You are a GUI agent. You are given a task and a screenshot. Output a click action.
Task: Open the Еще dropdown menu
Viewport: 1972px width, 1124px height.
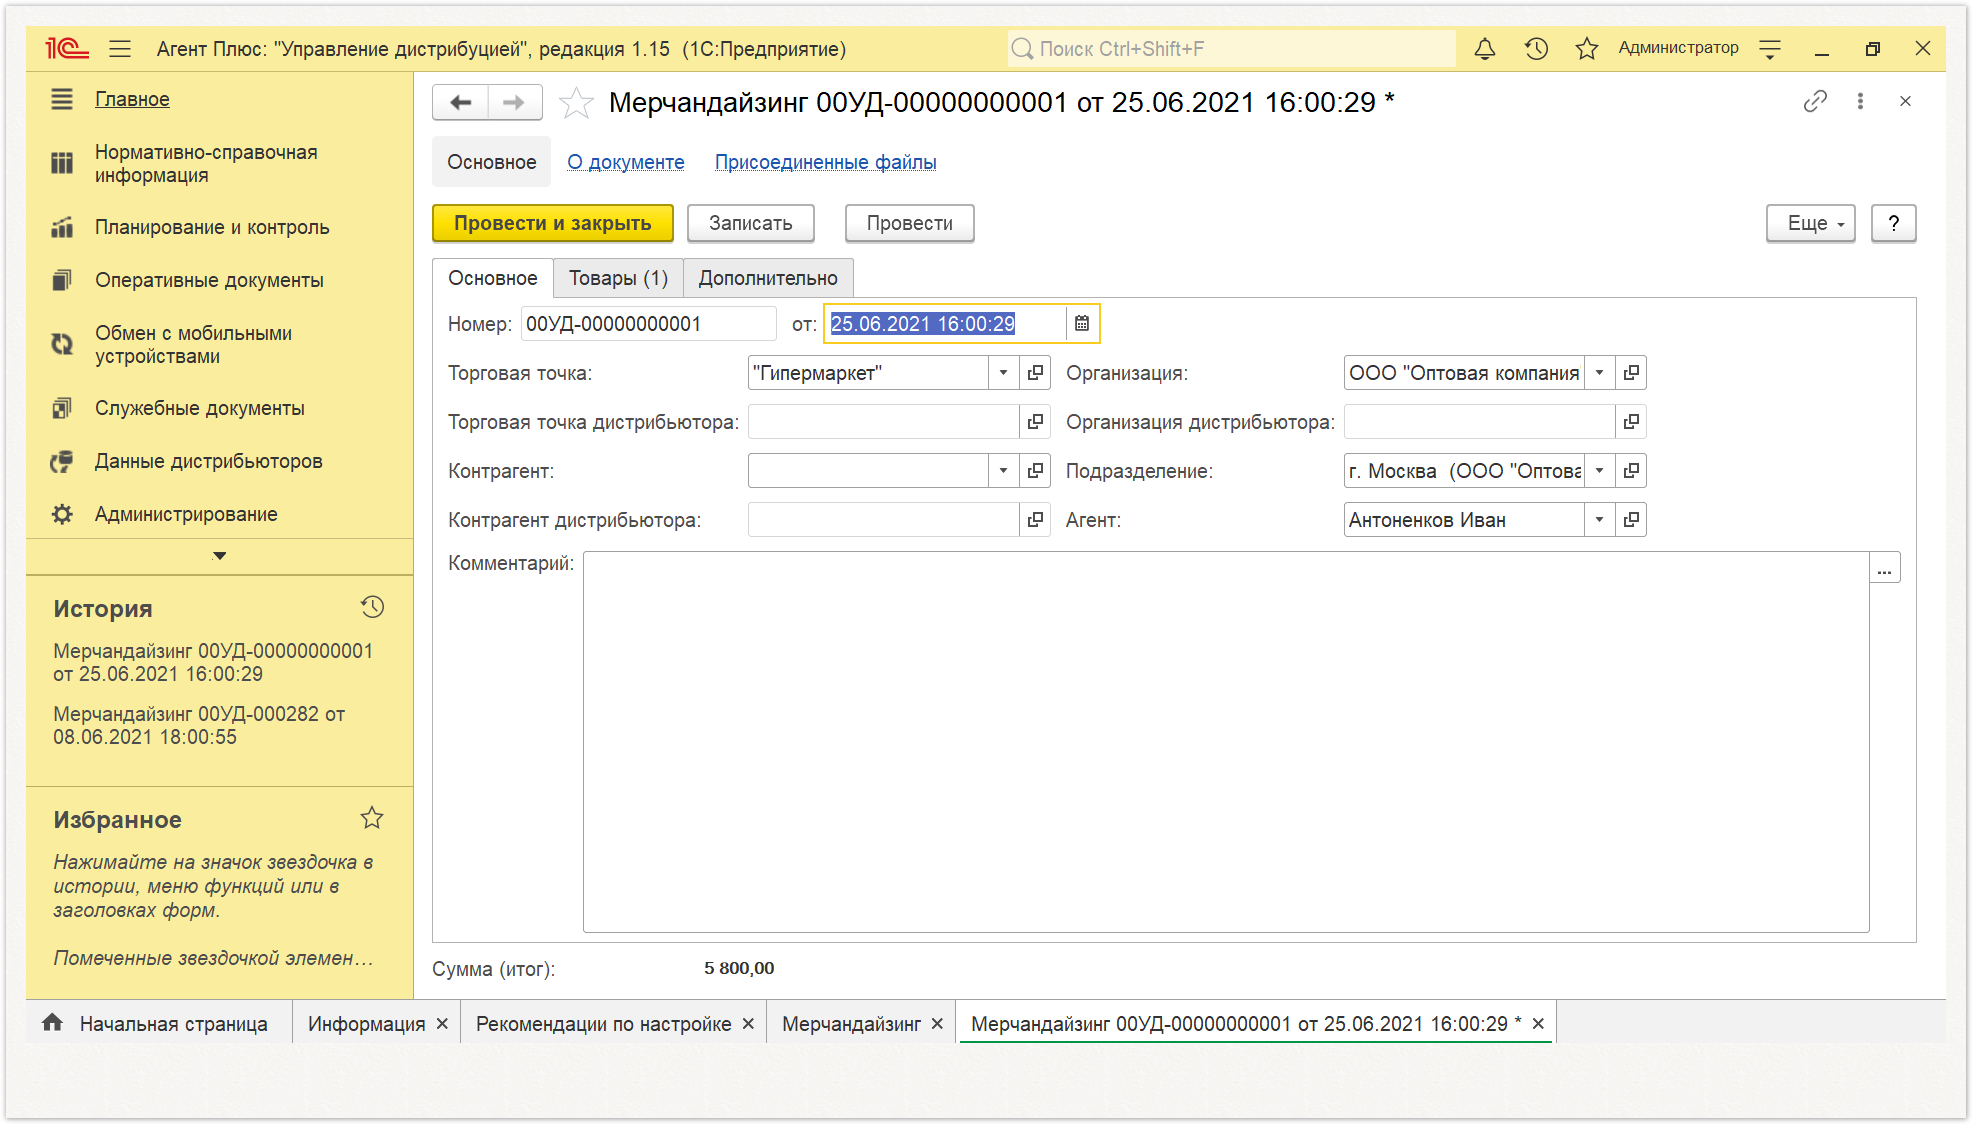tap(1811, 223)
